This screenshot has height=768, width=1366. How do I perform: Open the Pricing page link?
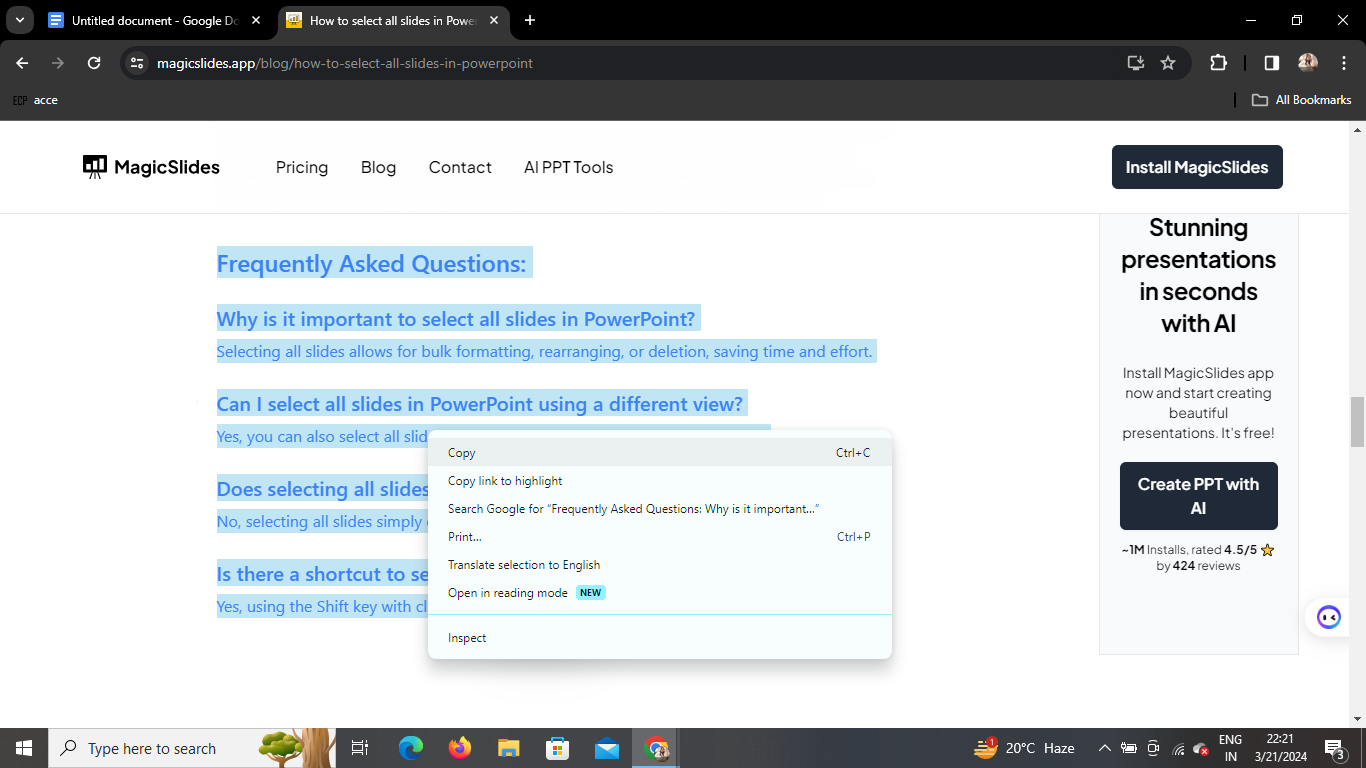(302, 167)
